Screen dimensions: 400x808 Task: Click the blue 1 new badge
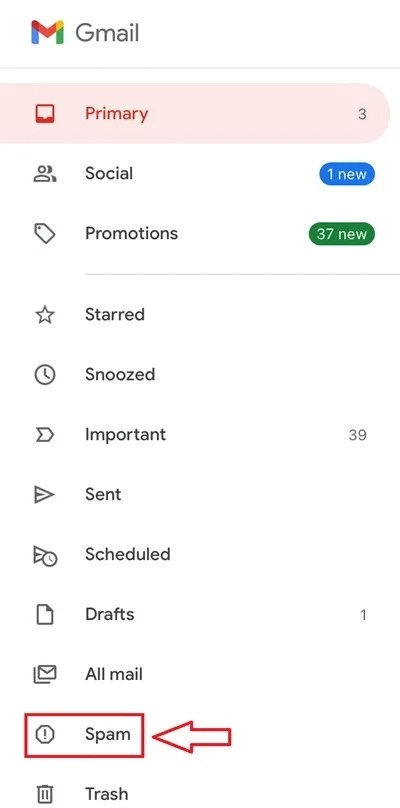[347, 174]
